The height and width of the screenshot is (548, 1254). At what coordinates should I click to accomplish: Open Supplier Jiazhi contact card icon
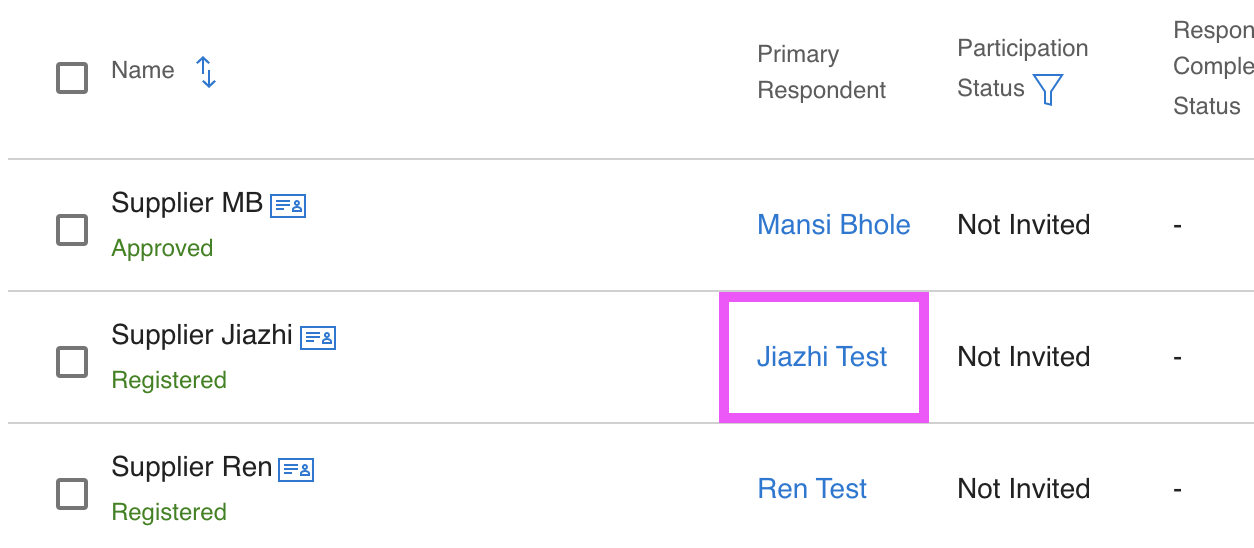pos(318,338)
